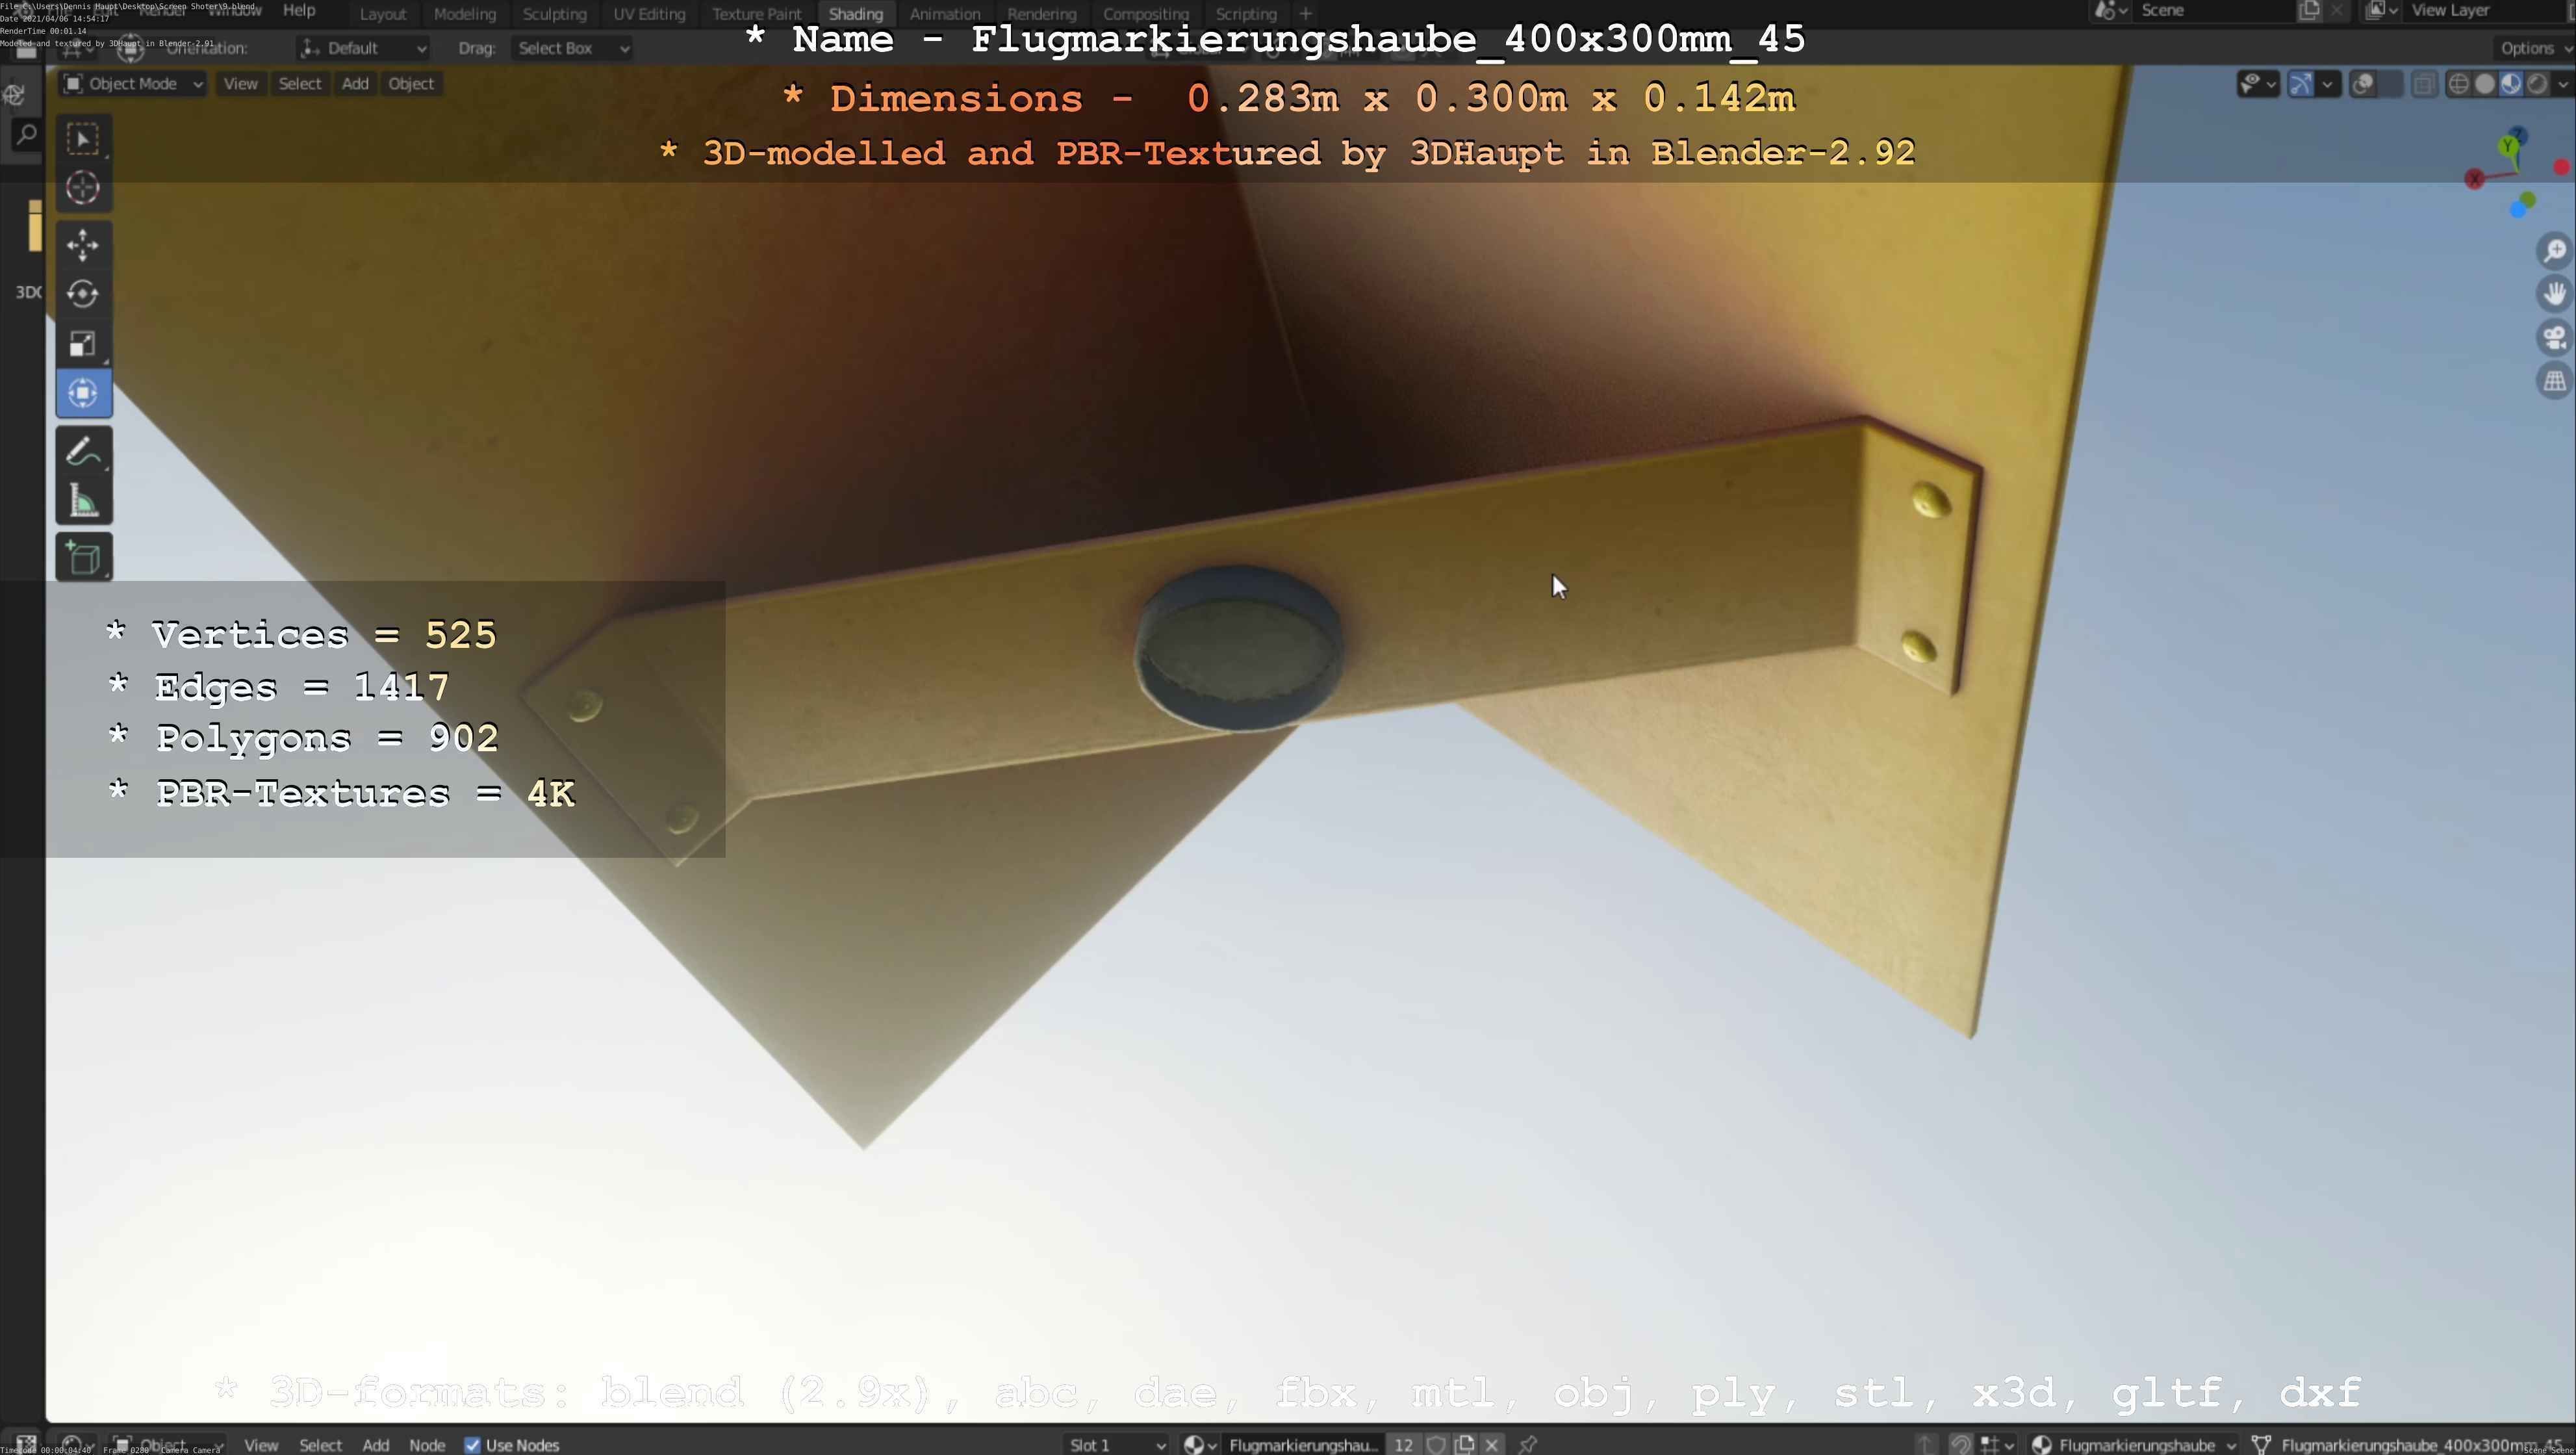This screenshot has width=2576, height=1455.
Task: Toggle Use Nodes checkbox
Action: [472, 1445]
